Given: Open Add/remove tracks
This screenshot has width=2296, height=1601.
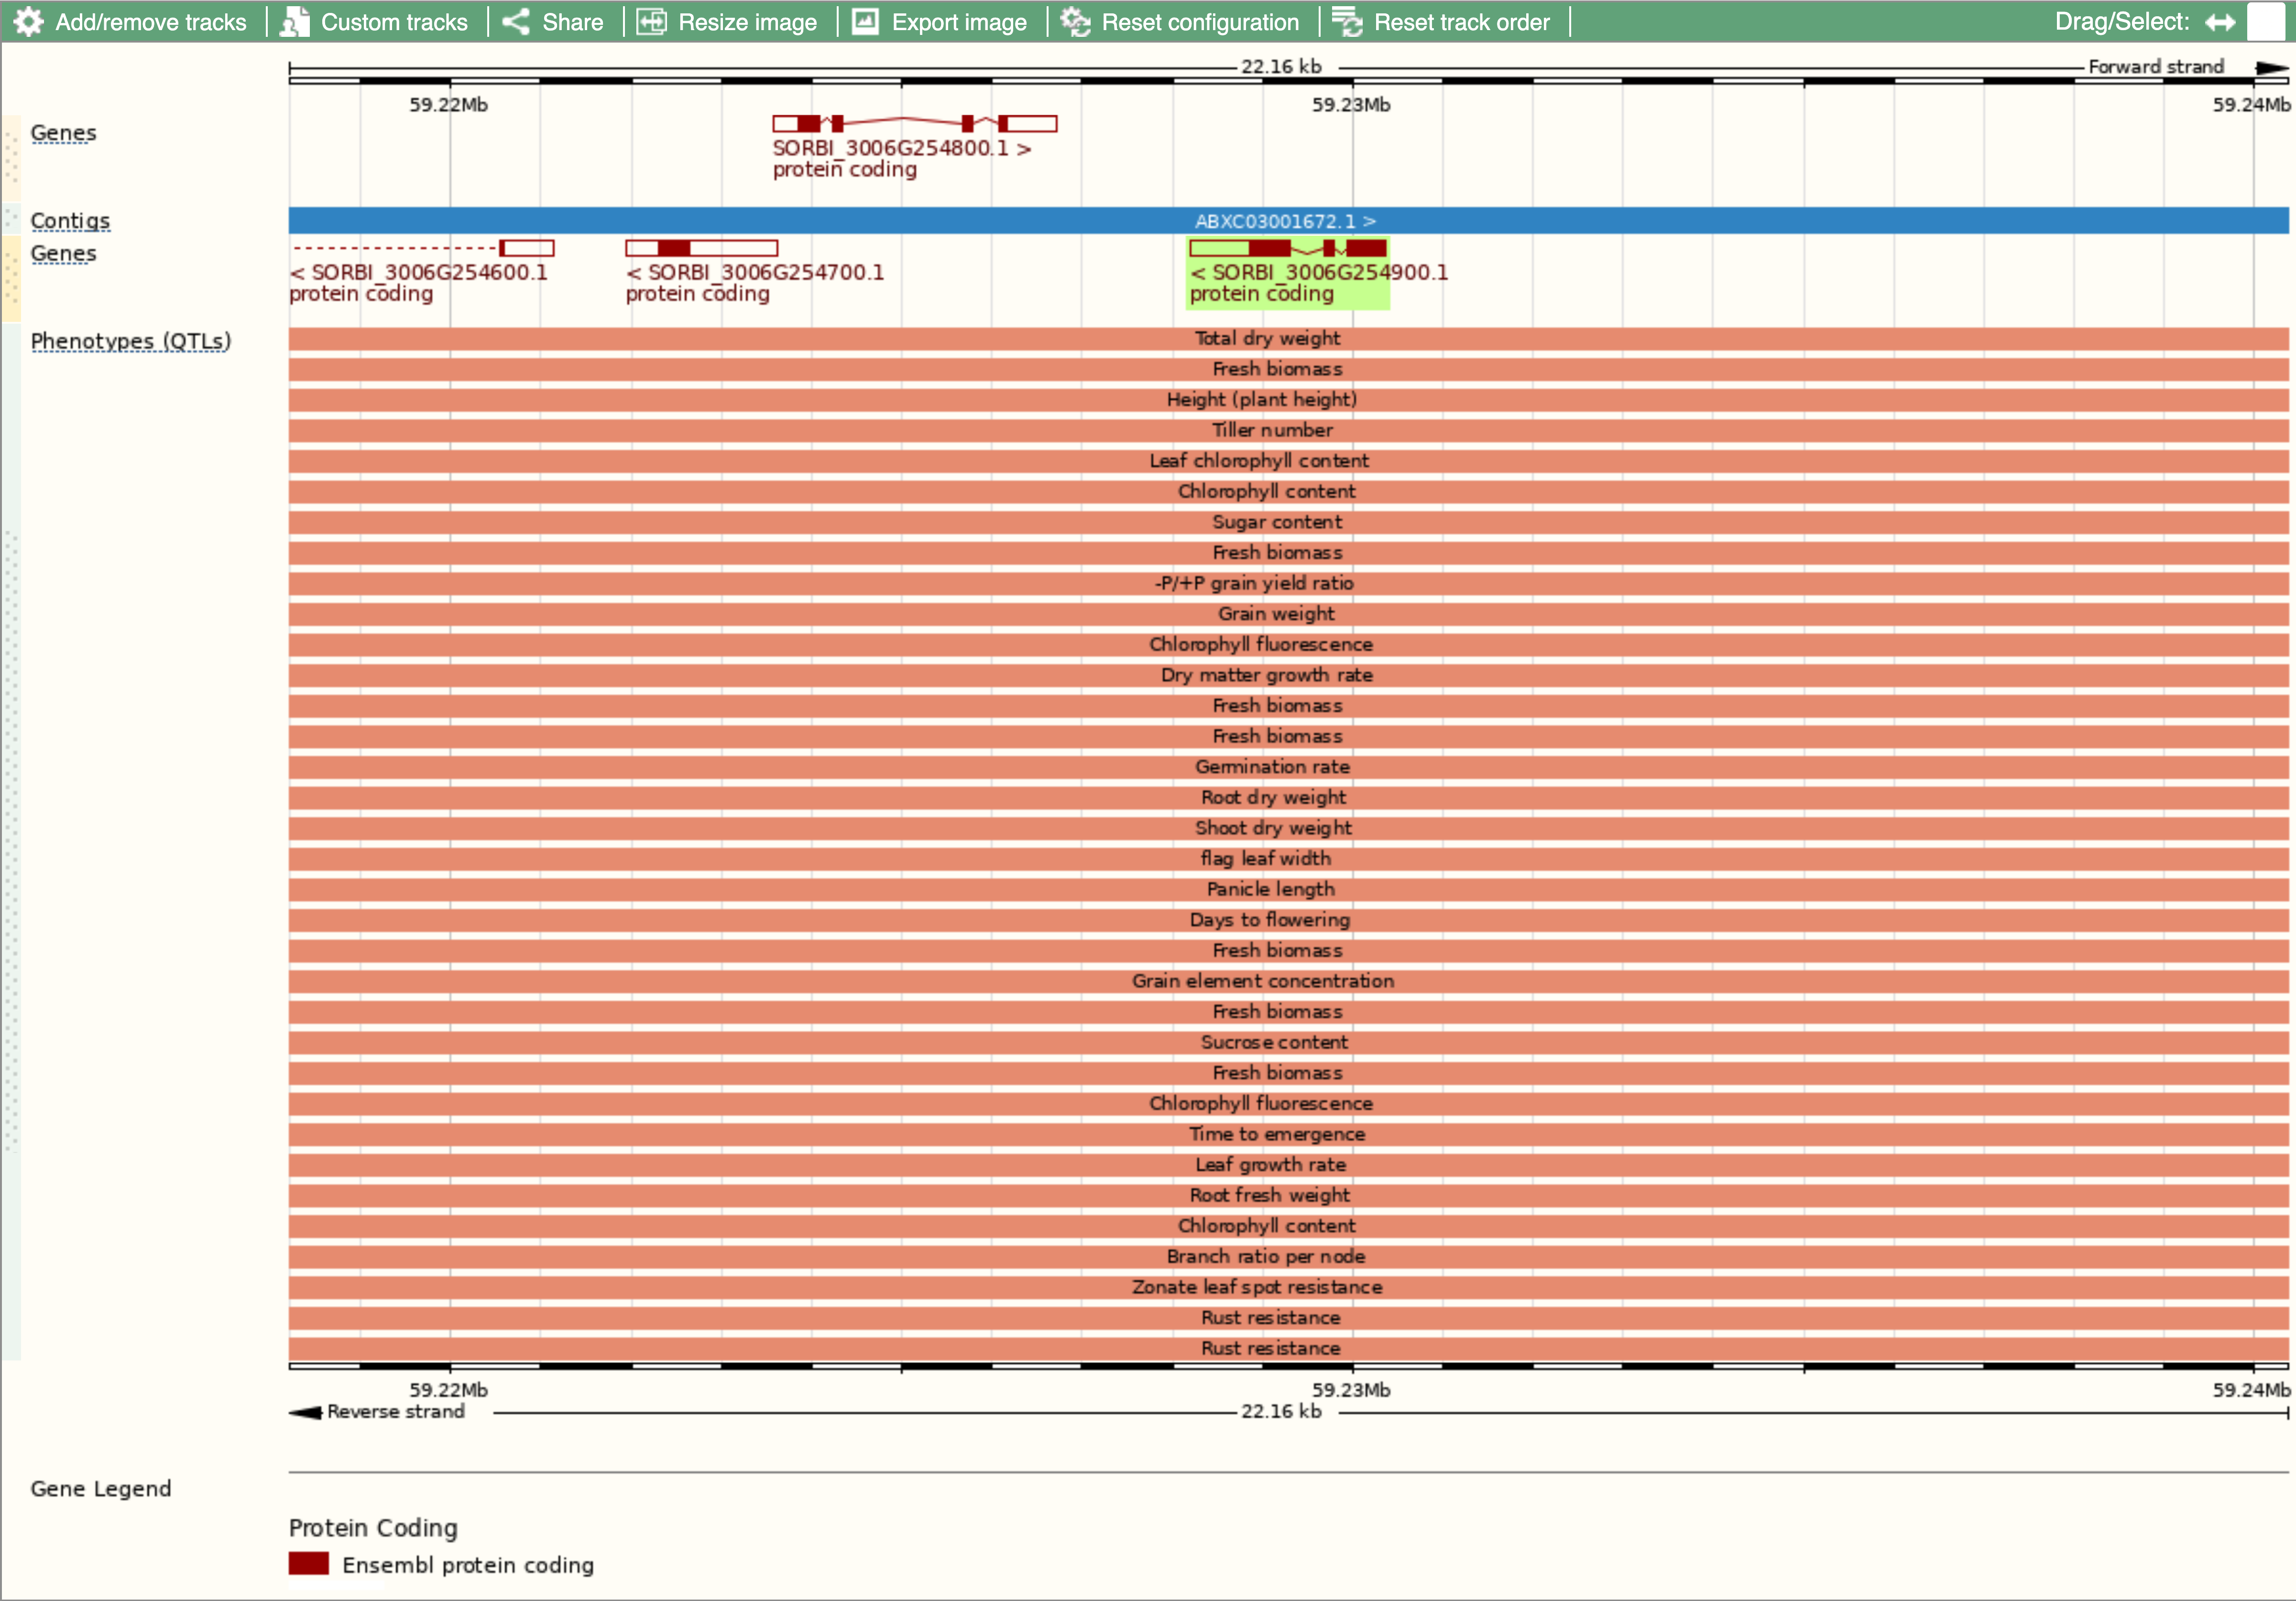Looking at the screenshot, I should (150, 21).
